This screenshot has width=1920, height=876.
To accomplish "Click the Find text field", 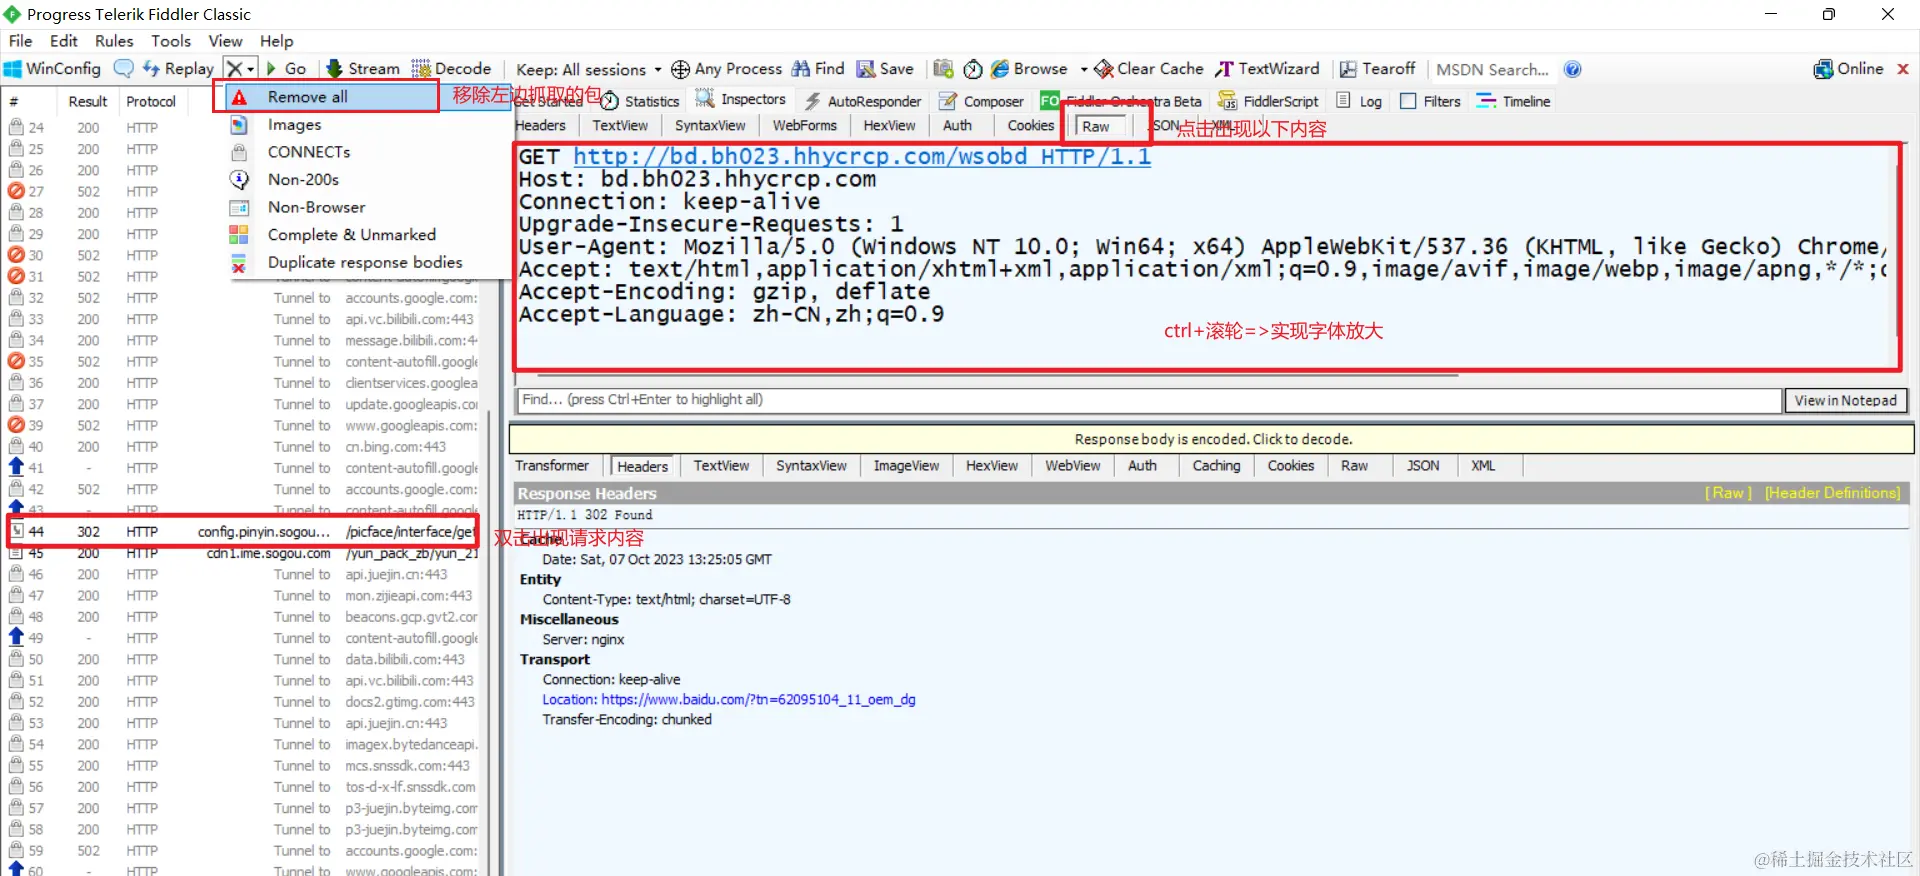I will point(1149,400).
